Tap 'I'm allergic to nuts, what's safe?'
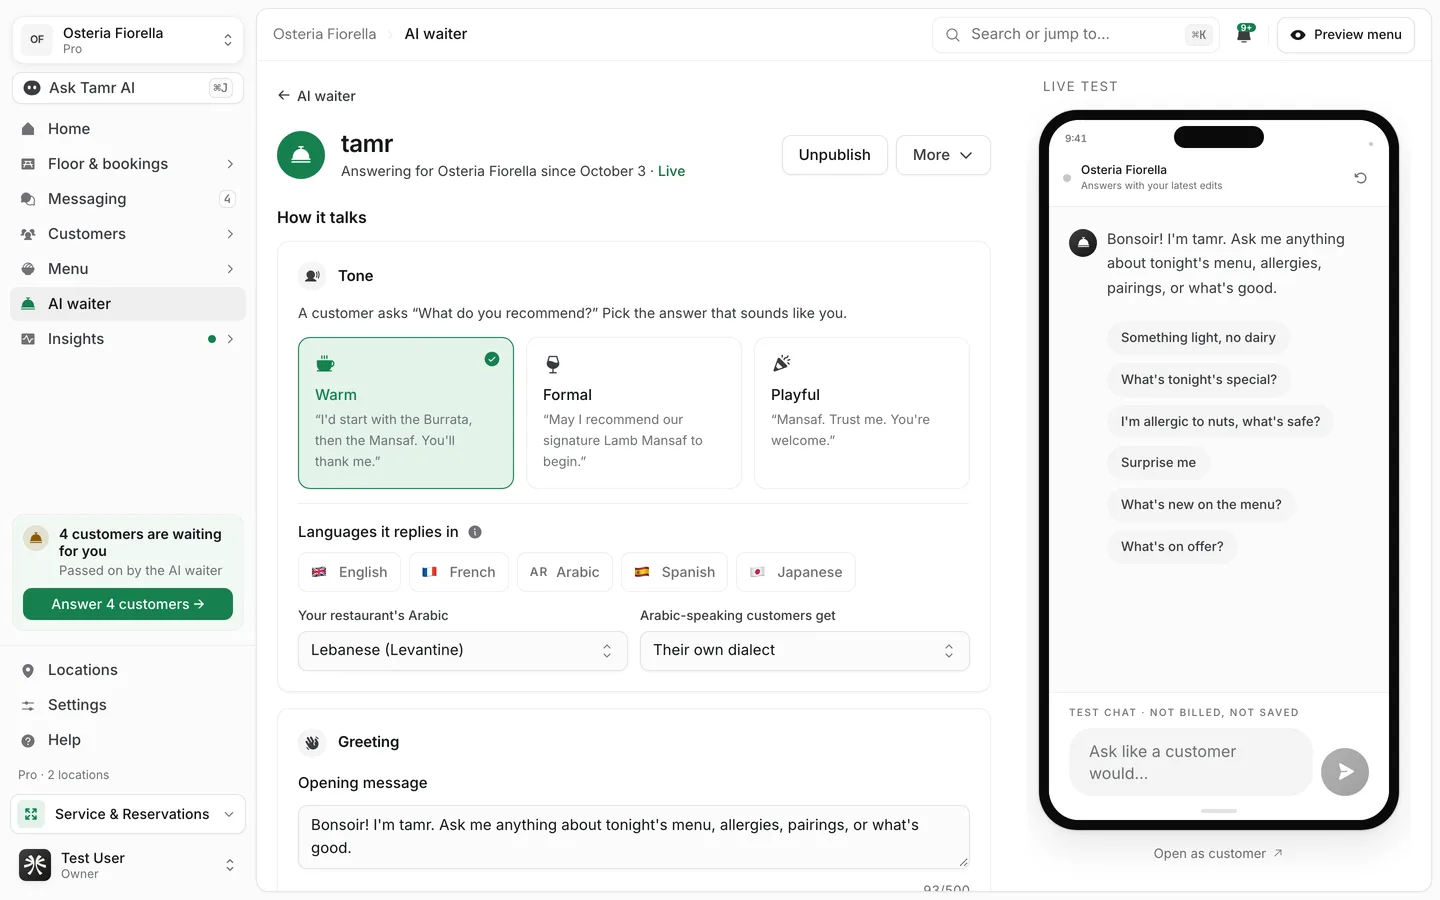This screenshot has height=900, width=1440. [1220, 422]
